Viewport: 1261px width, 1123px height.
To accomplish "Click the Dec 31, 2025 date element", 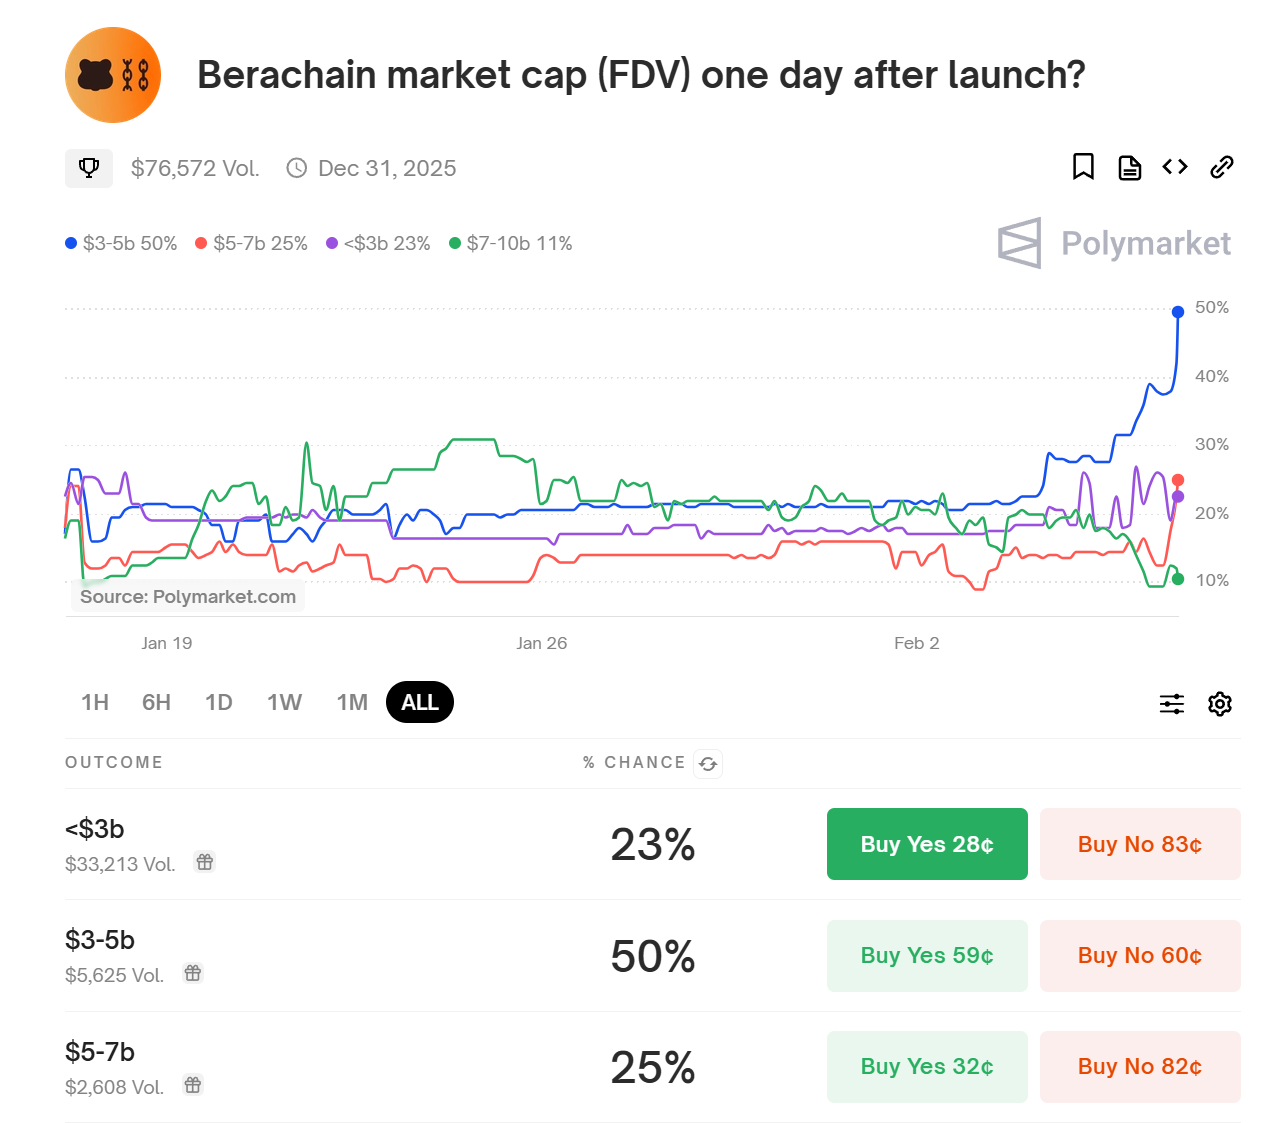I will pos(386,168).
